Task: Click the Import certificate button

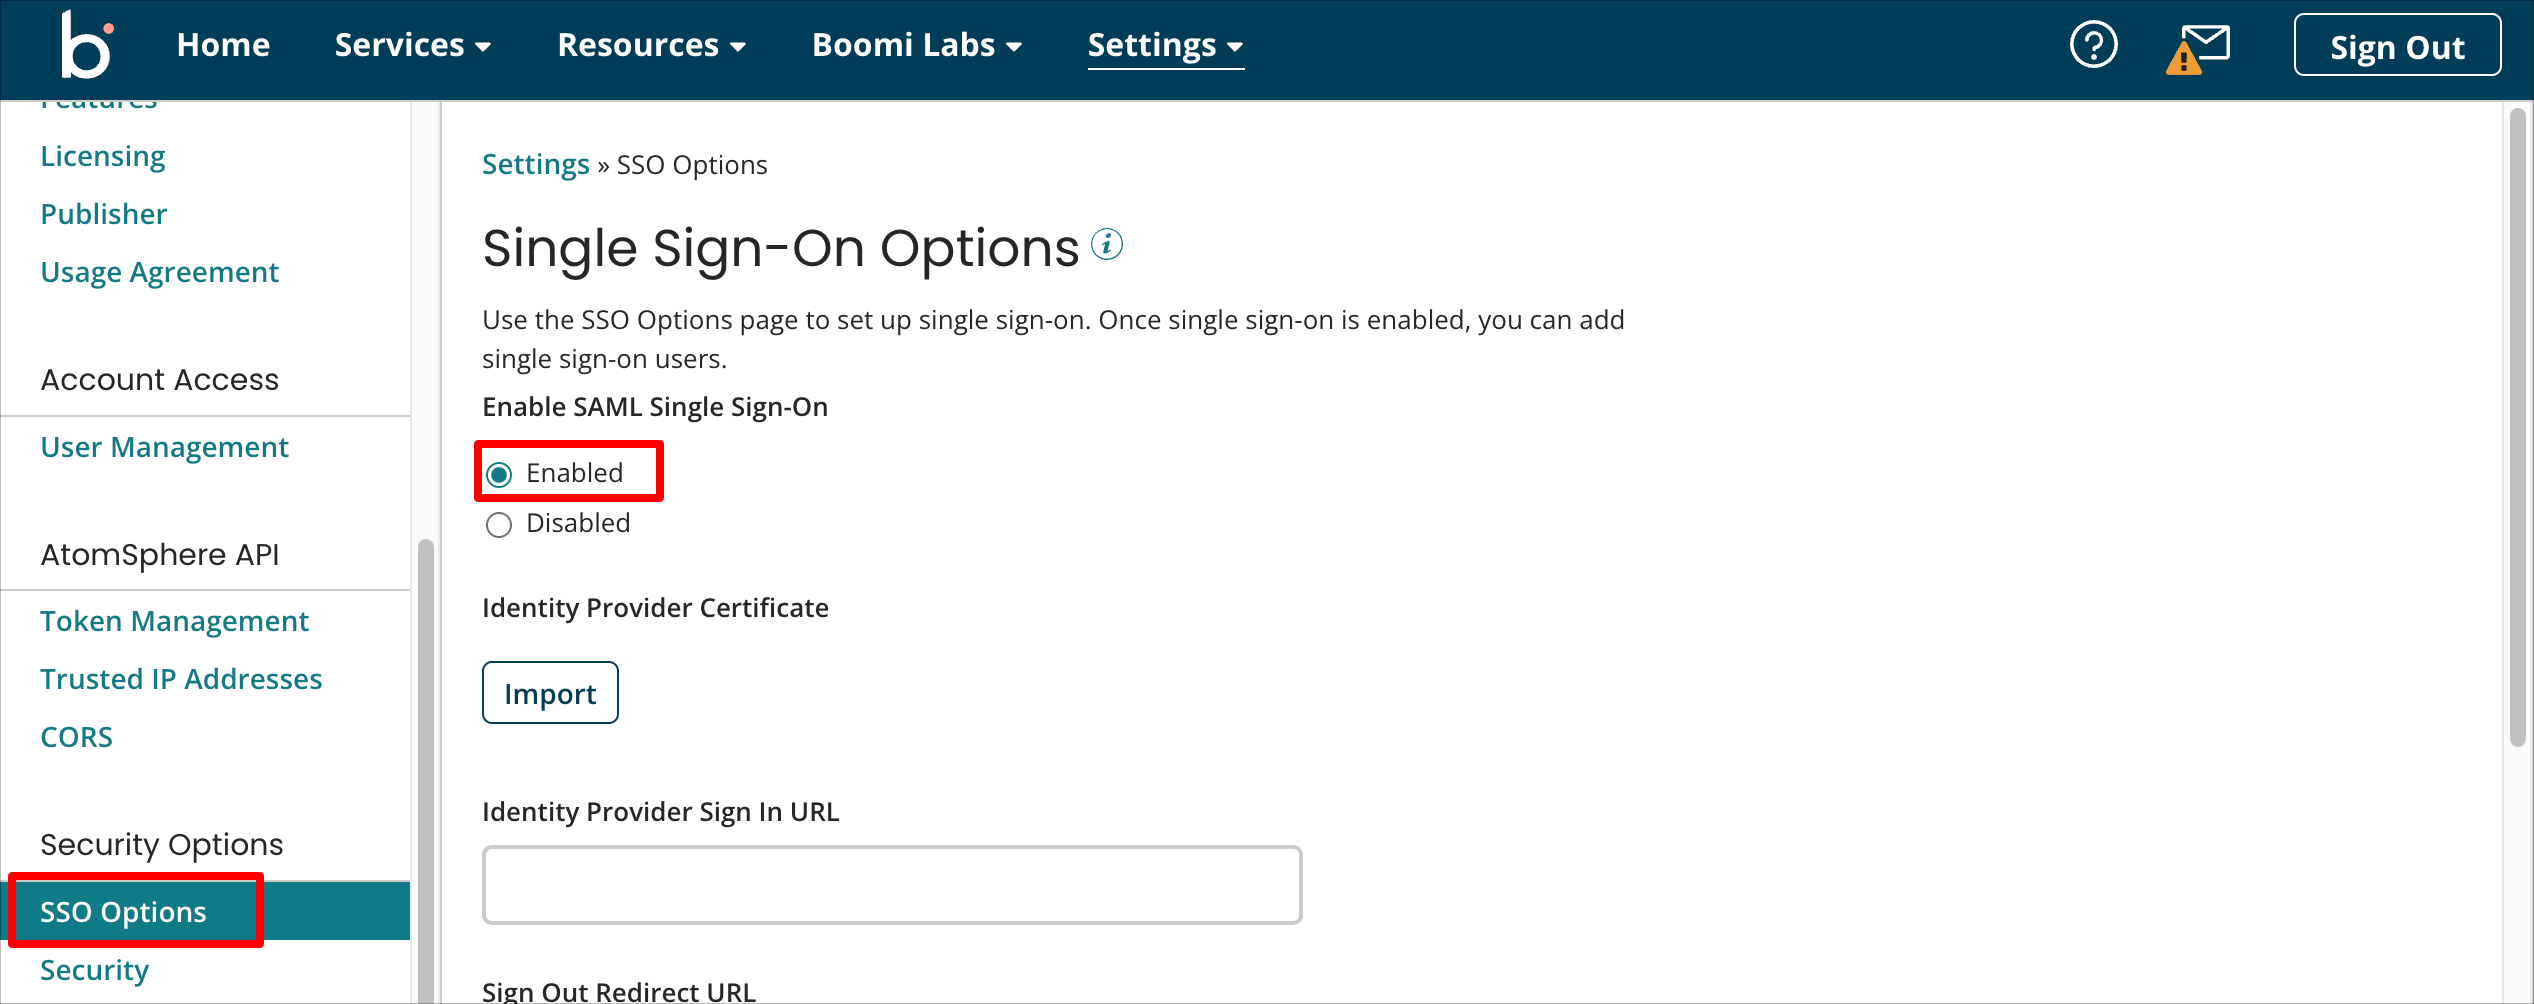Action: pyautogui.click(x=550, y=693)
